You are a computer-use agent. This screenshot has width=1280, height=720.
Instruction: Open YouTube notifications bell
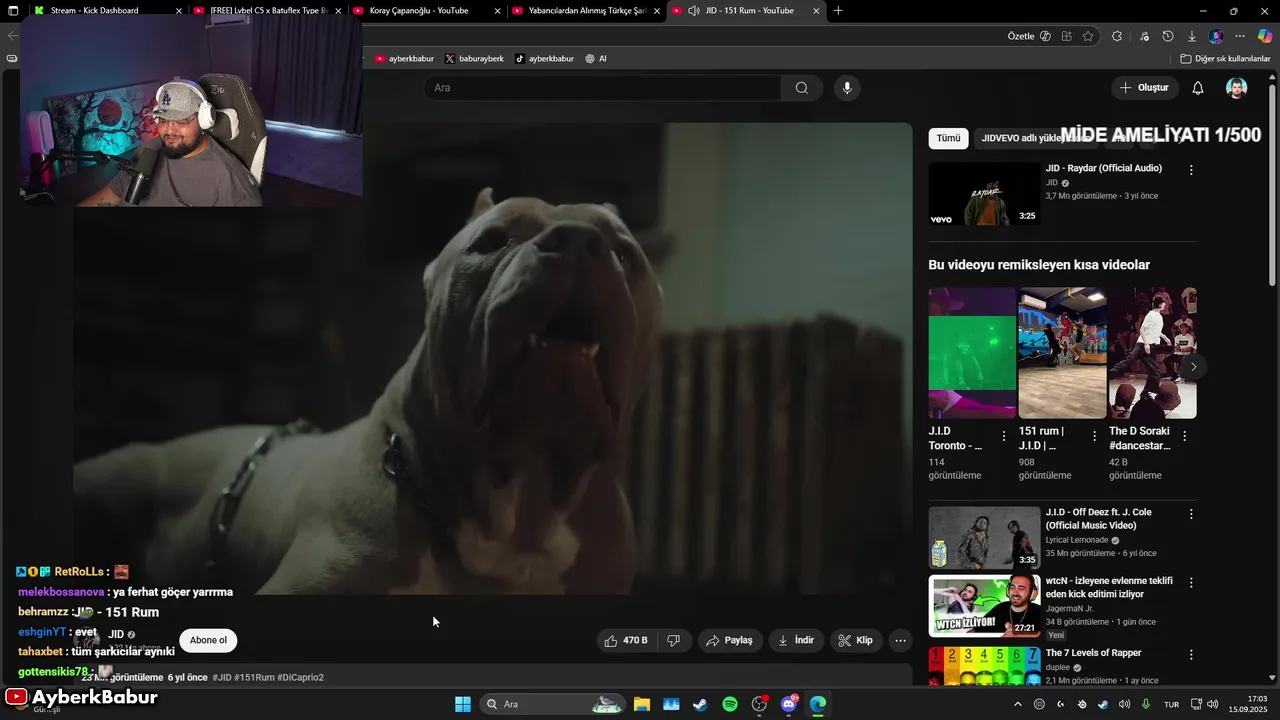[x=1197, y=88]
